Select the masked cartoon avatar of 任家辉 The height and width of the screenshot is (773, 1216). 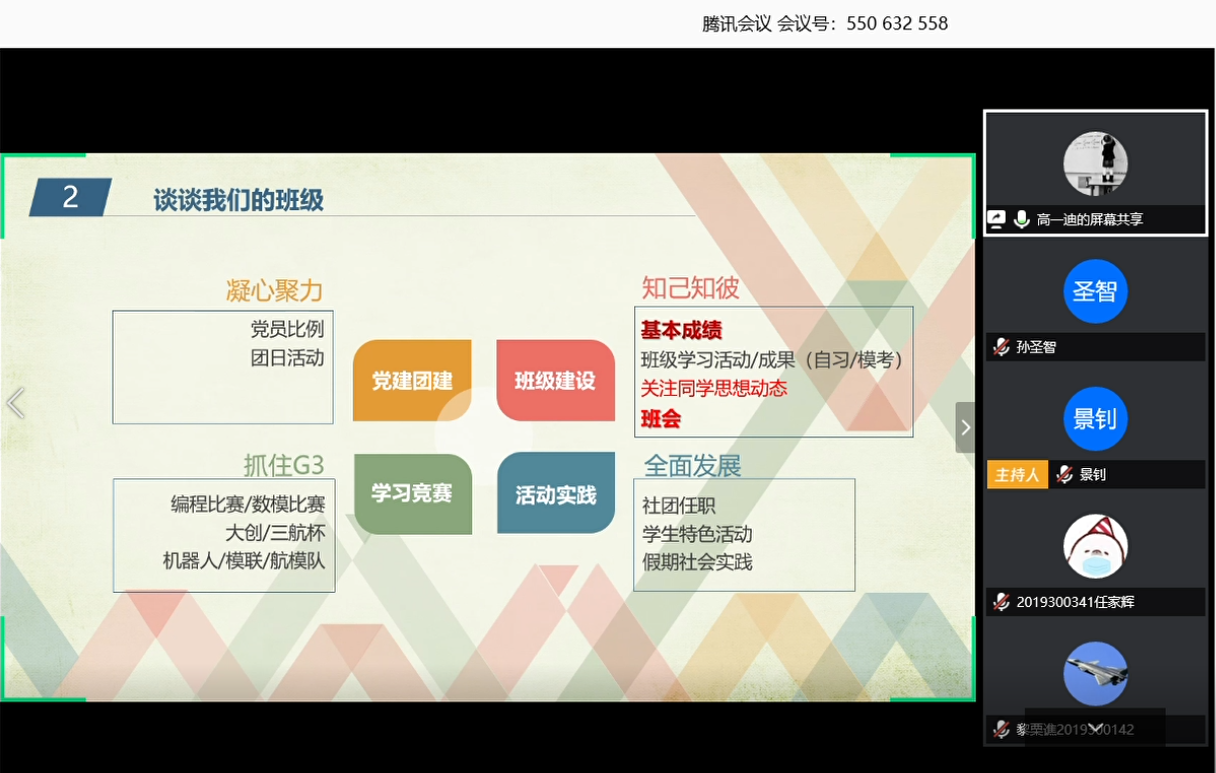(1095, 546)
